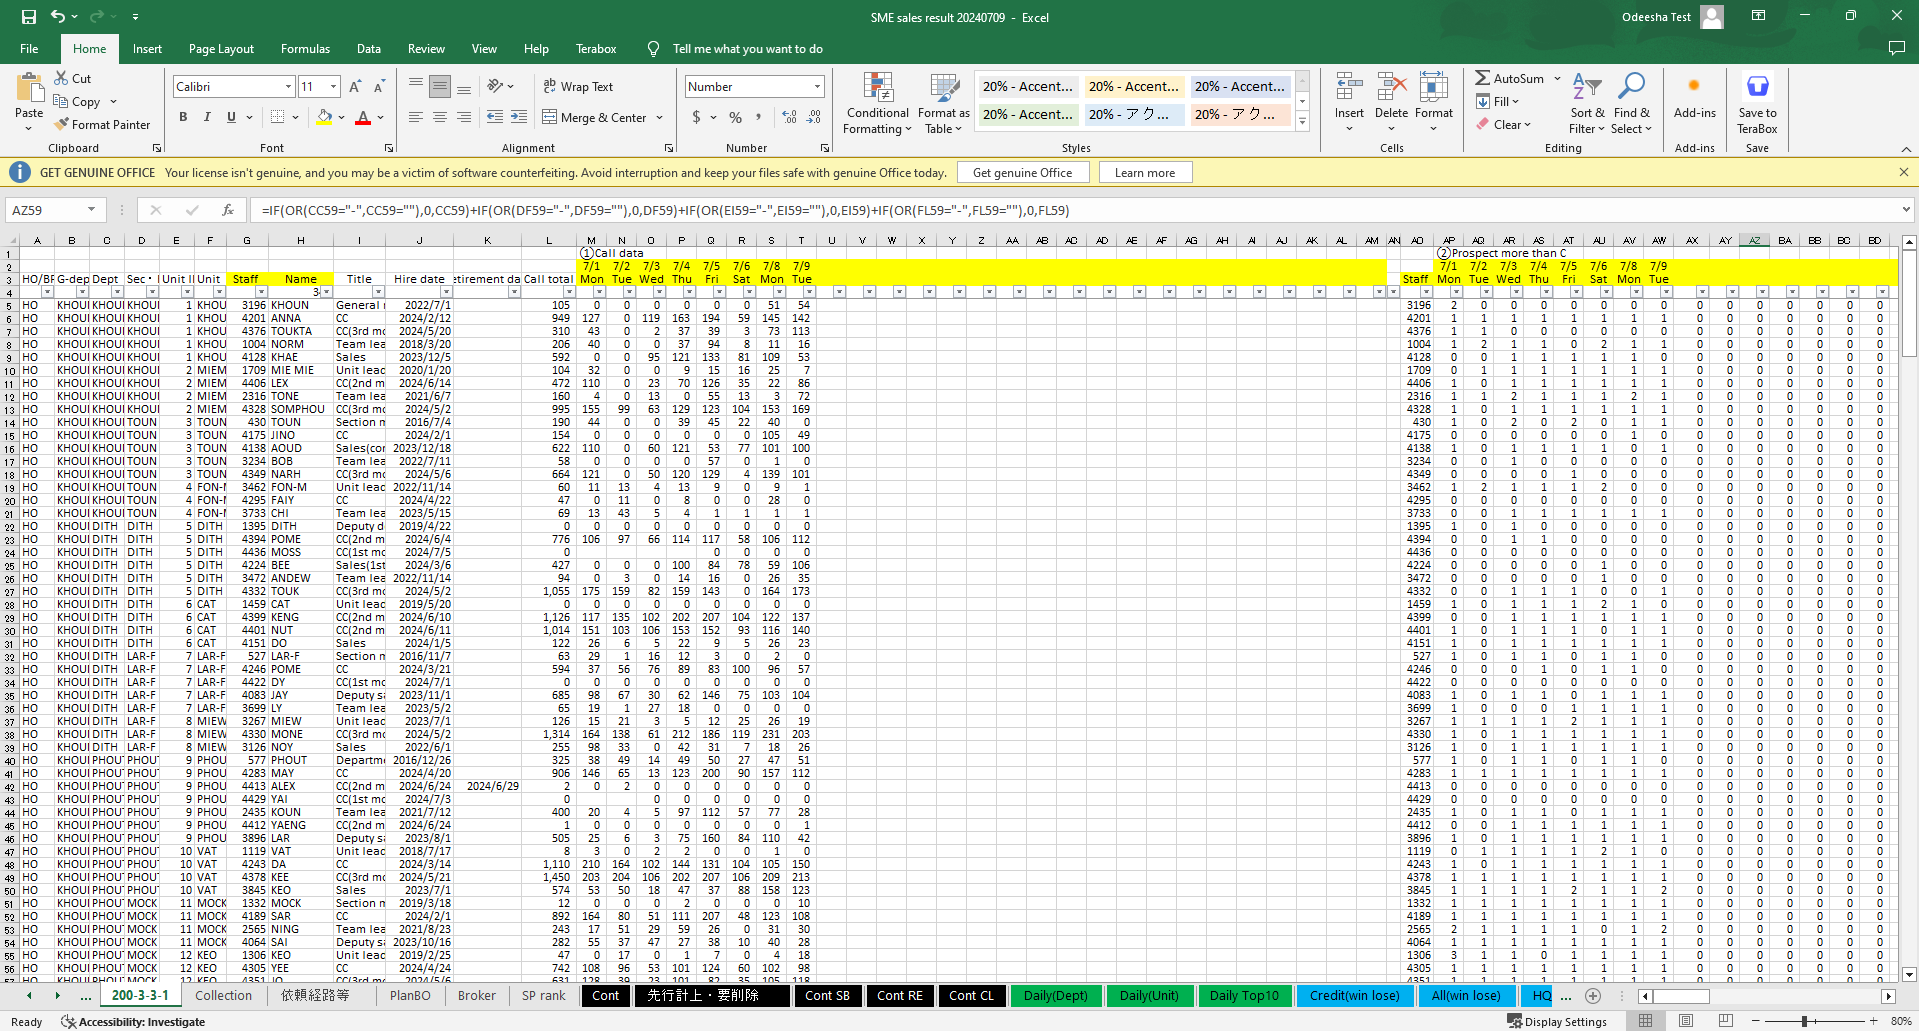
Task: Click the Format Painter icon
Action: click(62, 125)
